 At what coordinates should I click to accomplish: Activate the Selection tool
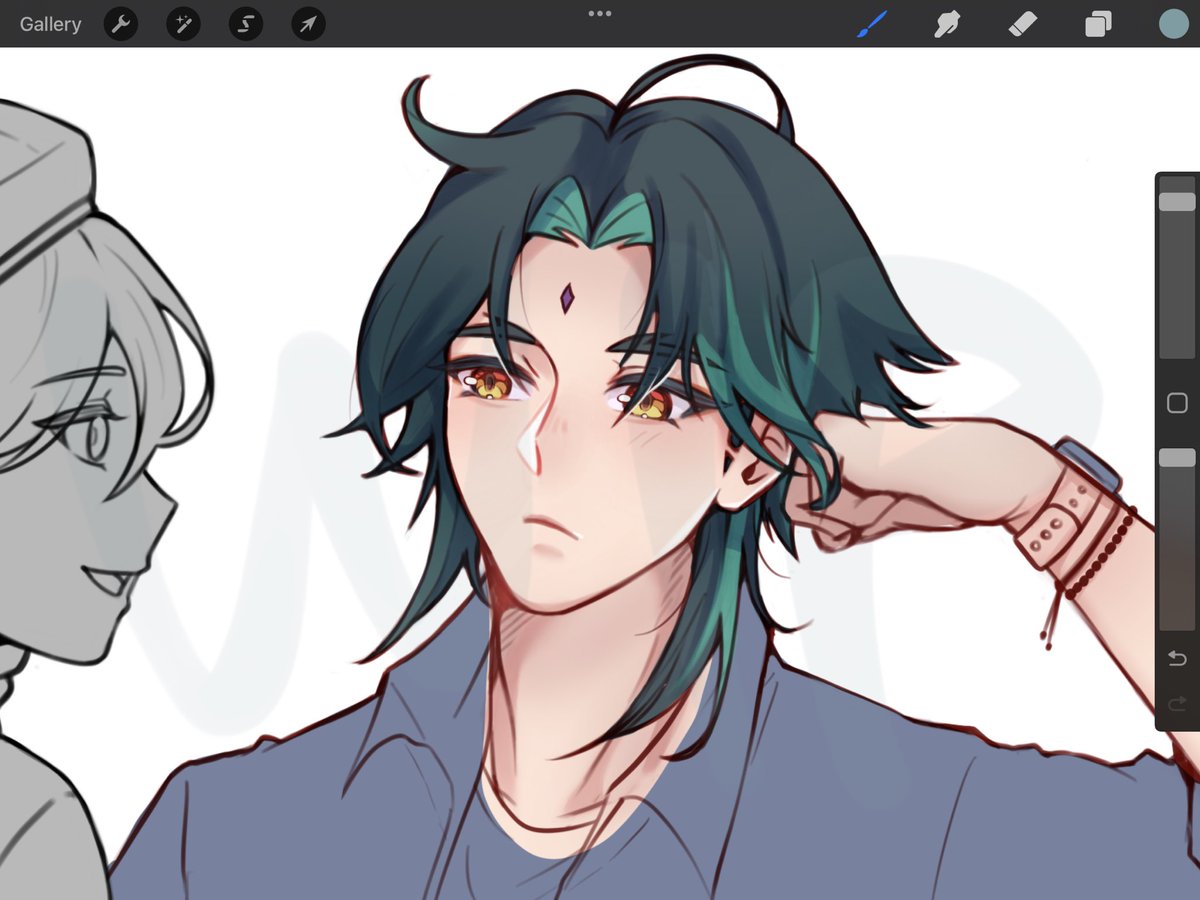pos(246,24)
